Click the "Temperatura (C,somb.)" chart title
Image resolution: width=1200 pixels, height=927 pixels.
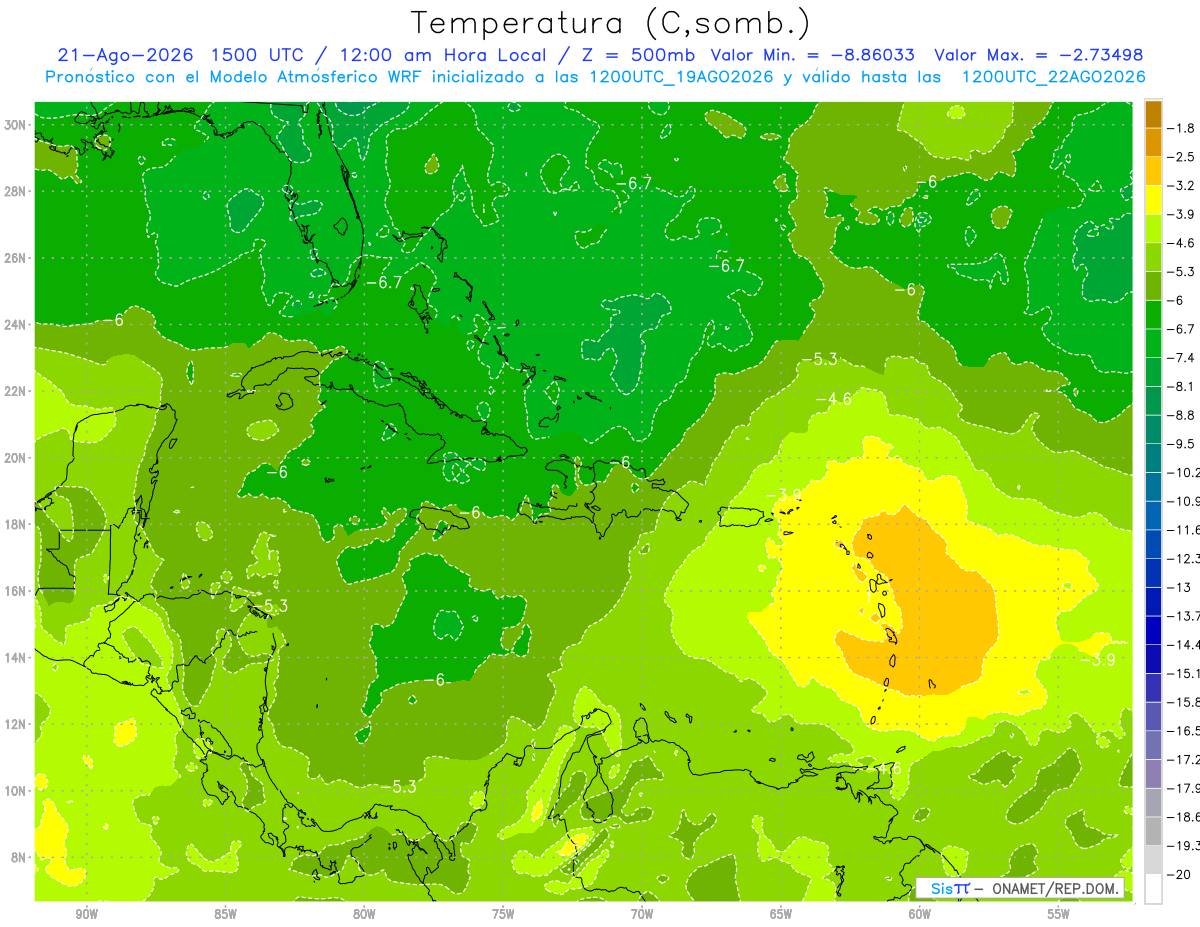pyautogui.click(x=611, y=23)
